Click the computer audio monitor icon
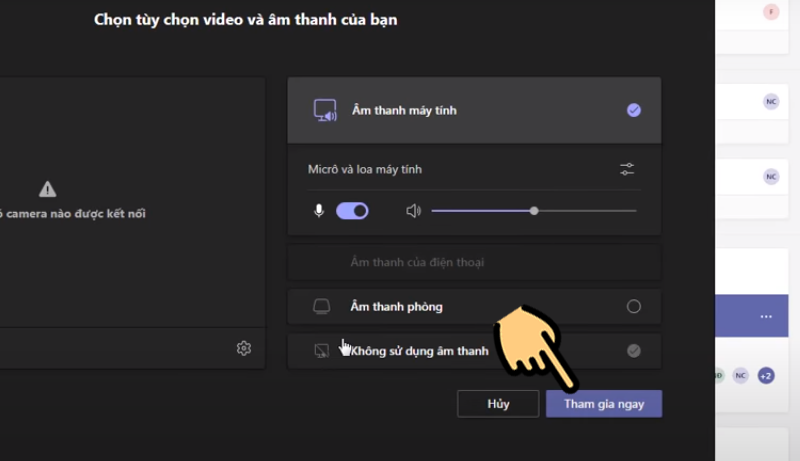Screen dimensions: 800x461 click(x=325, y=110)
